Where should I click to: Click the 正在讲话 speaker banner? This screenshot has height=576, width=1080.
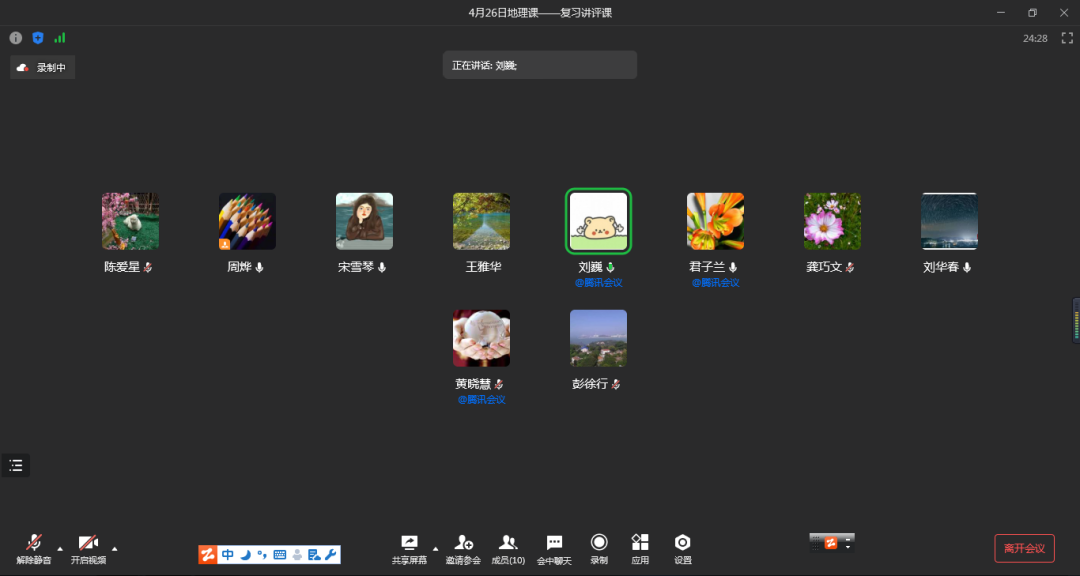(540, 65)
